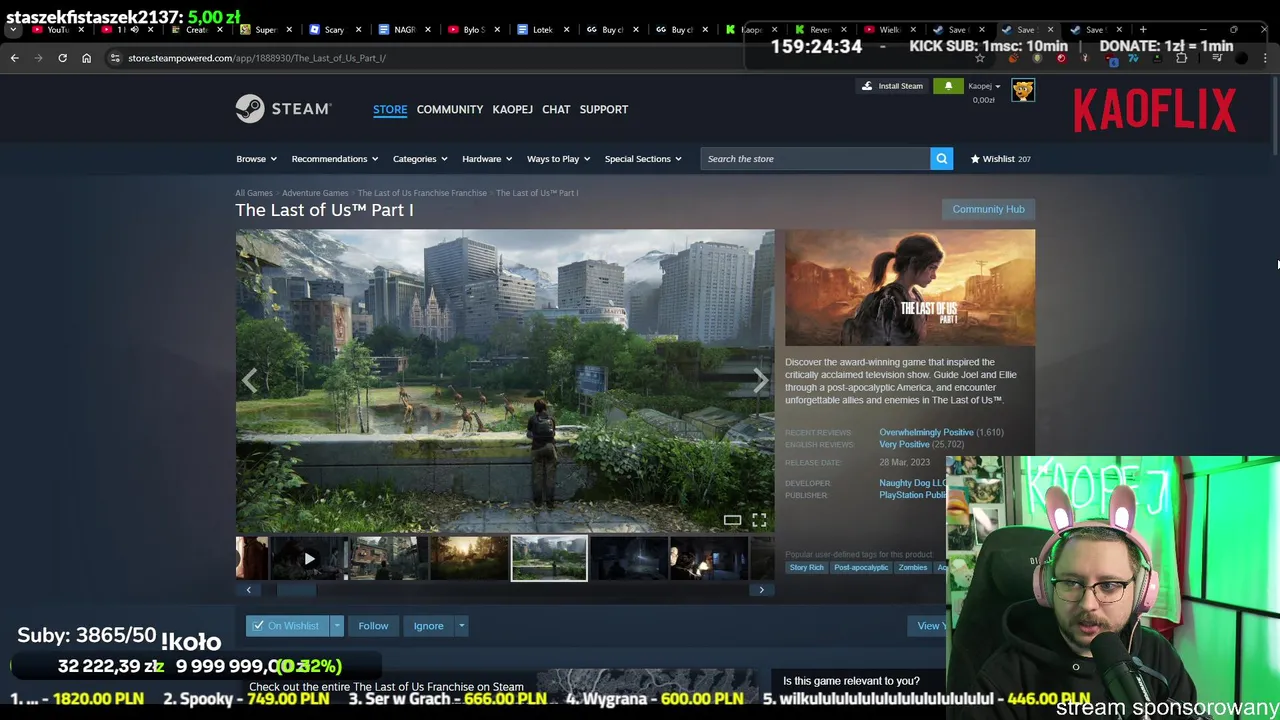Play the video trailer thumbnail

point(309,559)
